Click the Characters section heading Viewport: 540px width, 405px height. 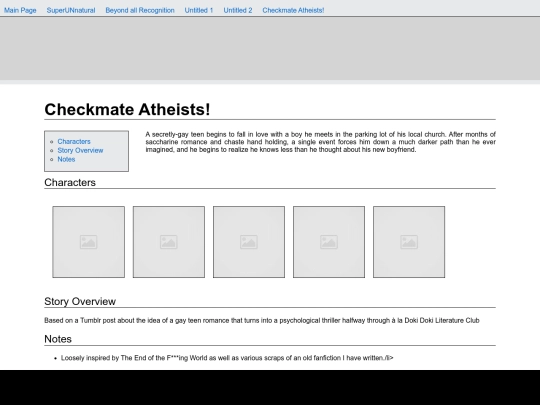[x=70, y=183]
